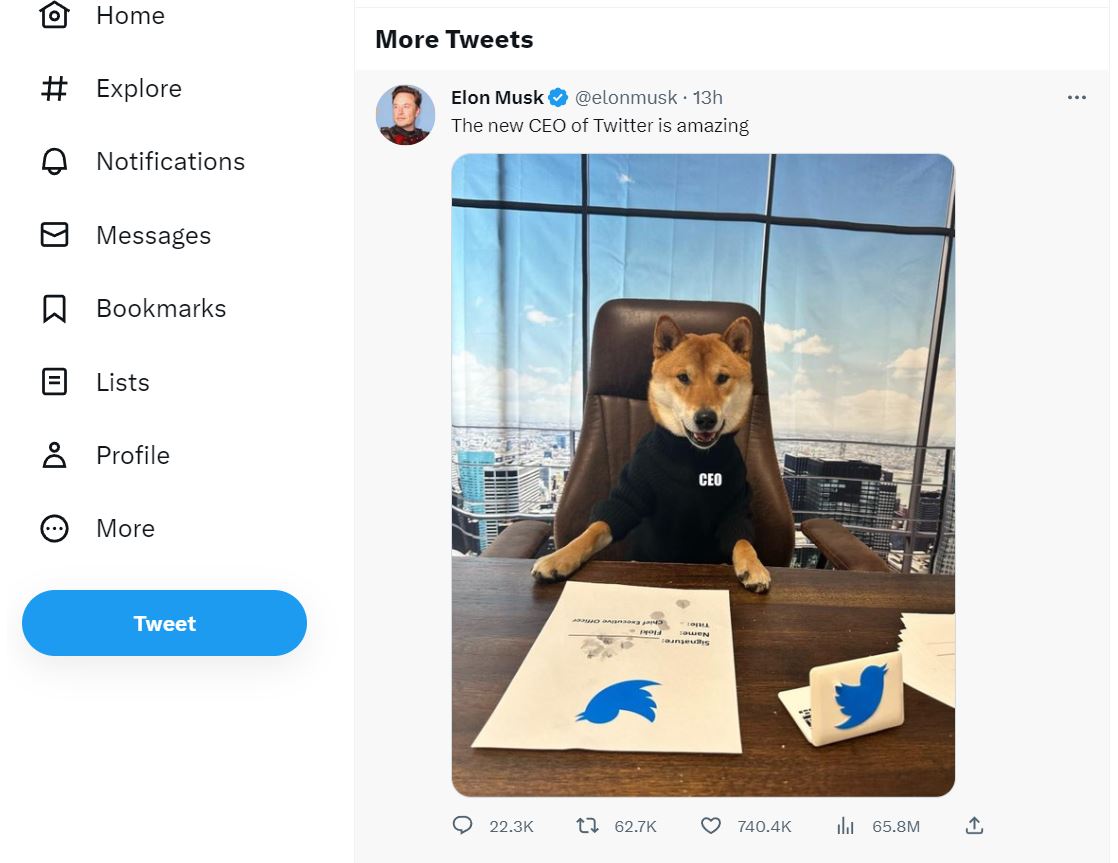Viewport: 1118px width, 863px height.
Task: Click the blue Tweet button
Action: point(165,623)
